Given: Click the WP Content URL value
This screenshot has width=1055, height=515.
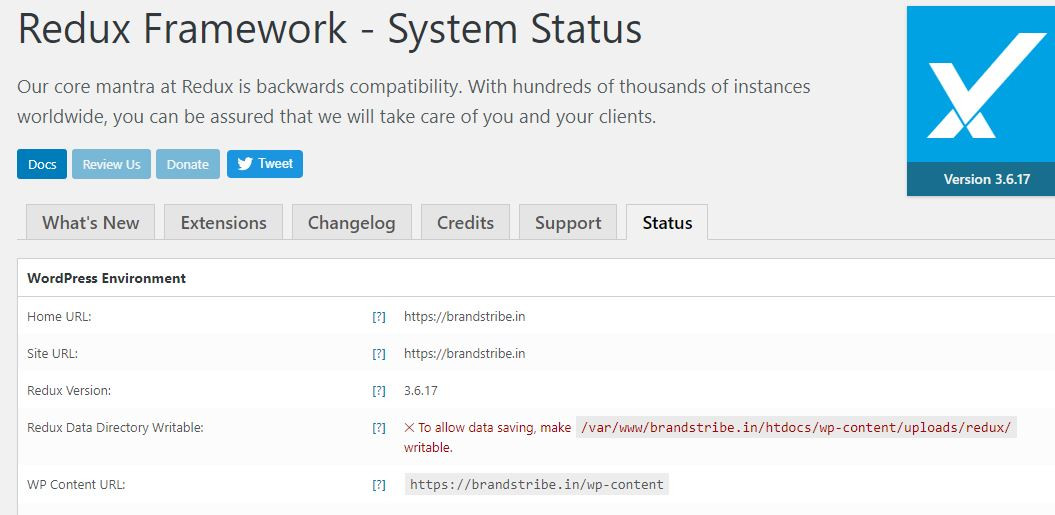Looking at the screenshot, I should click(x=537, y=485).
